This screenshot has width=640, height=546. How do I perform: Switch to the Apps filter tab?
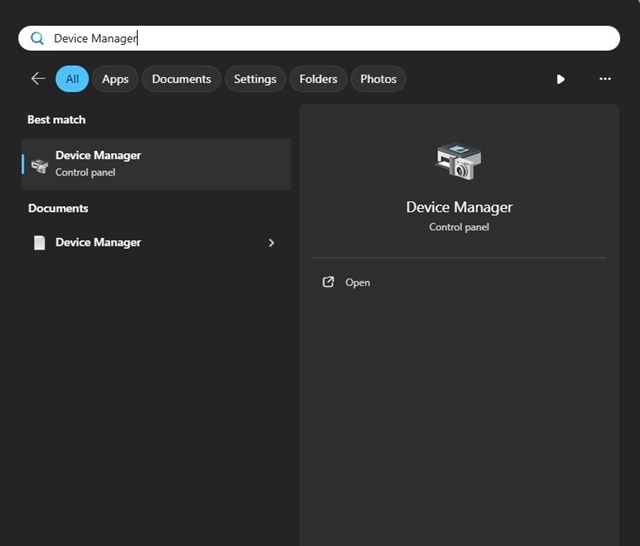tap(115, 79)
